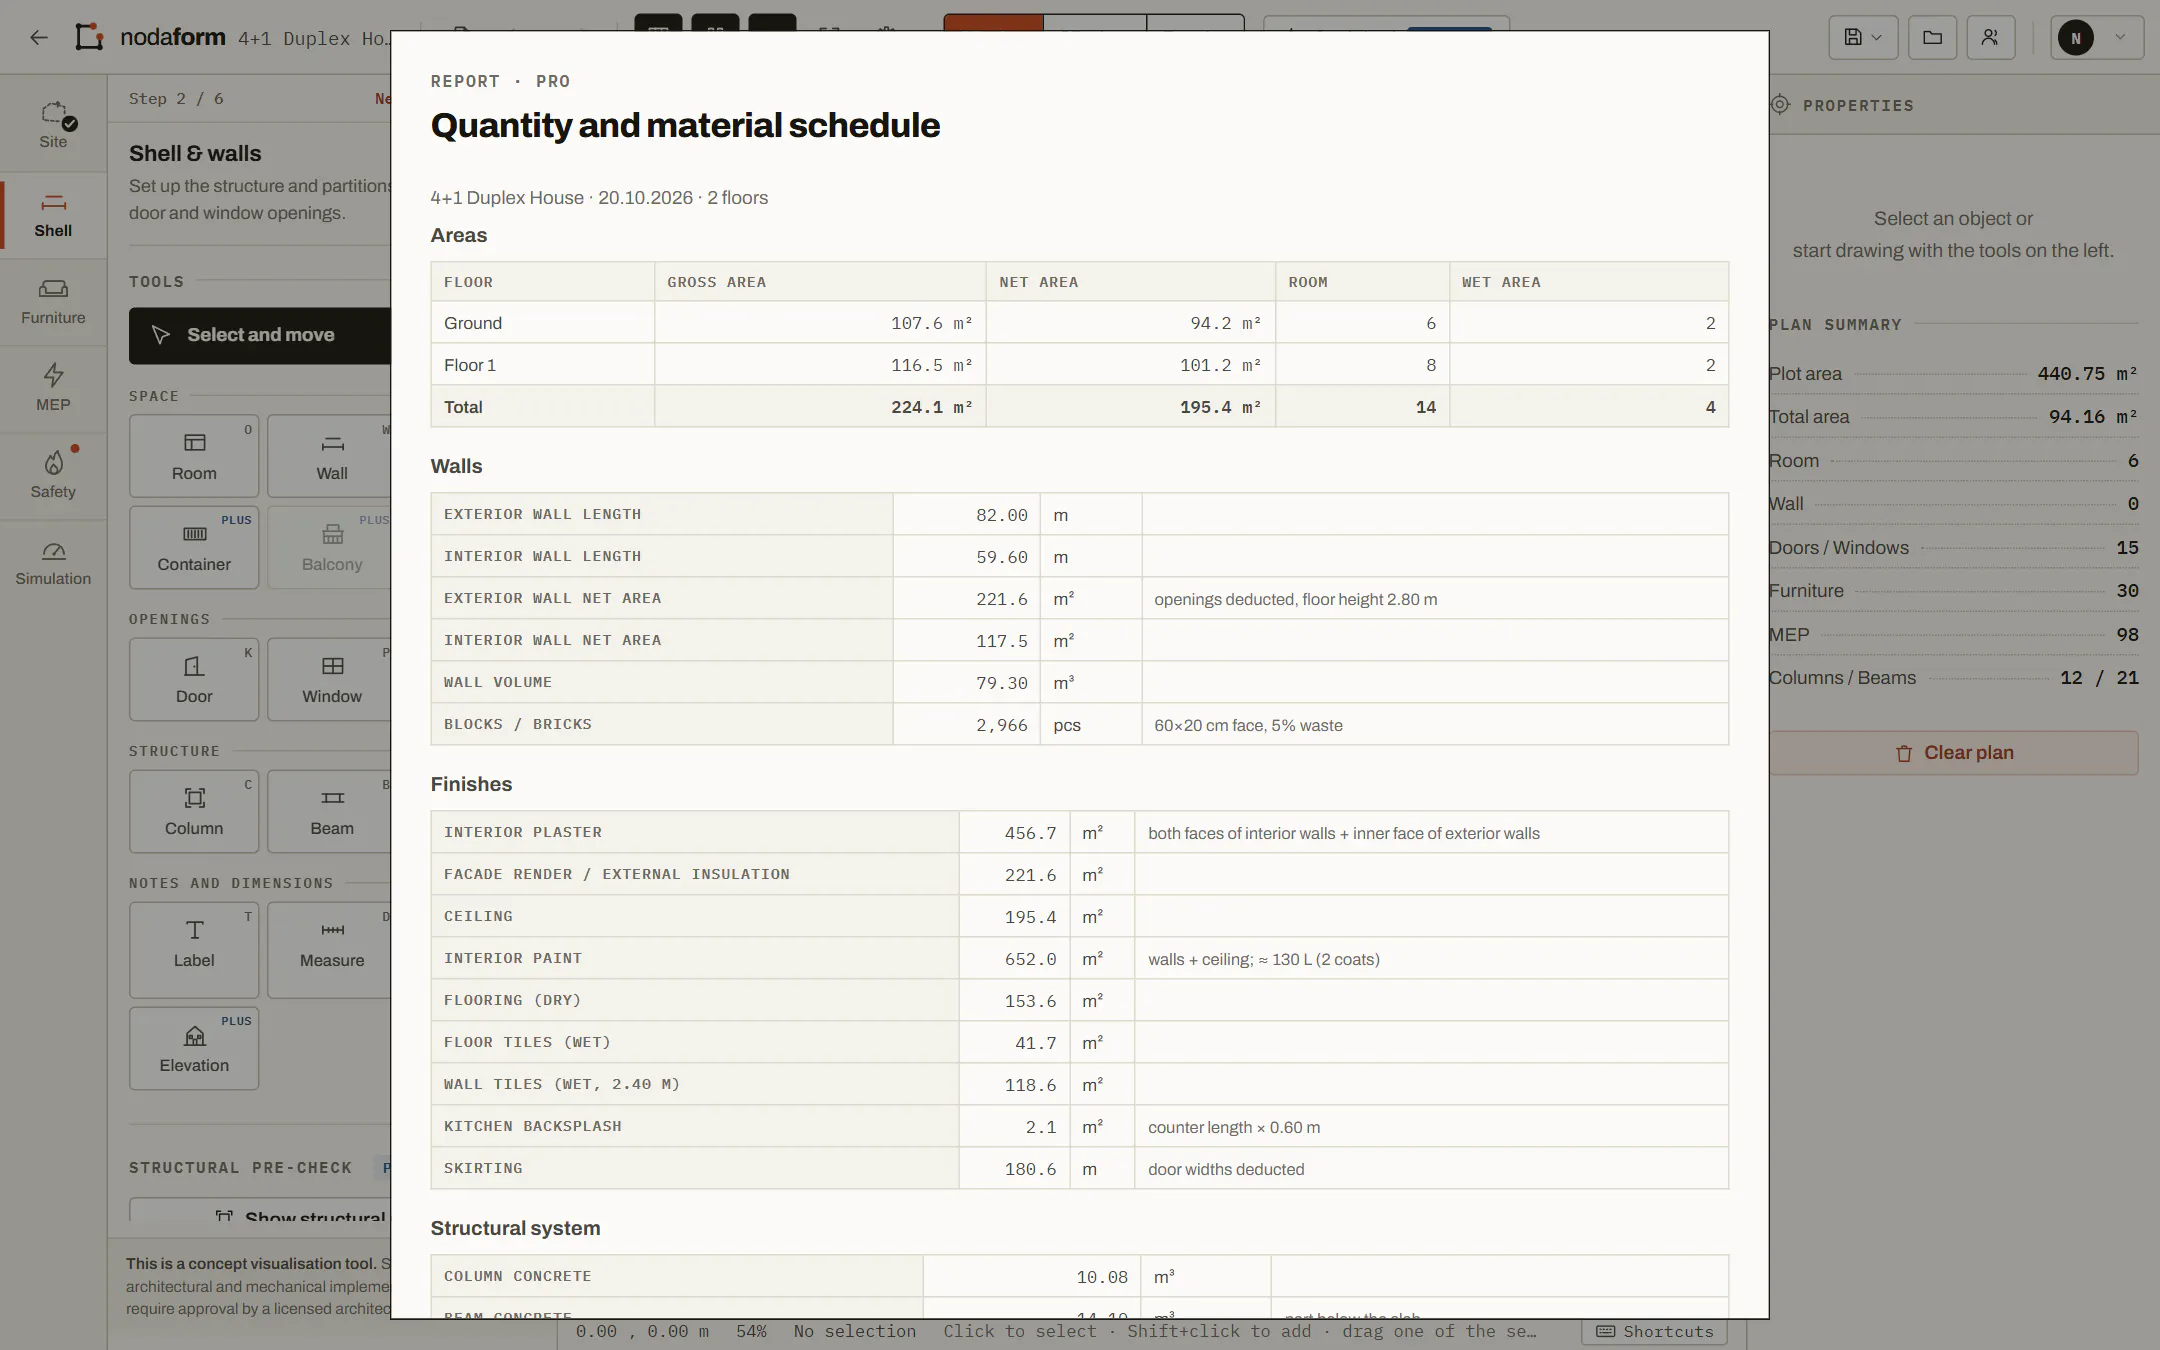Open the Shortcuts button
Screen dimensions: 2160x1350
pos(1656,1331)
